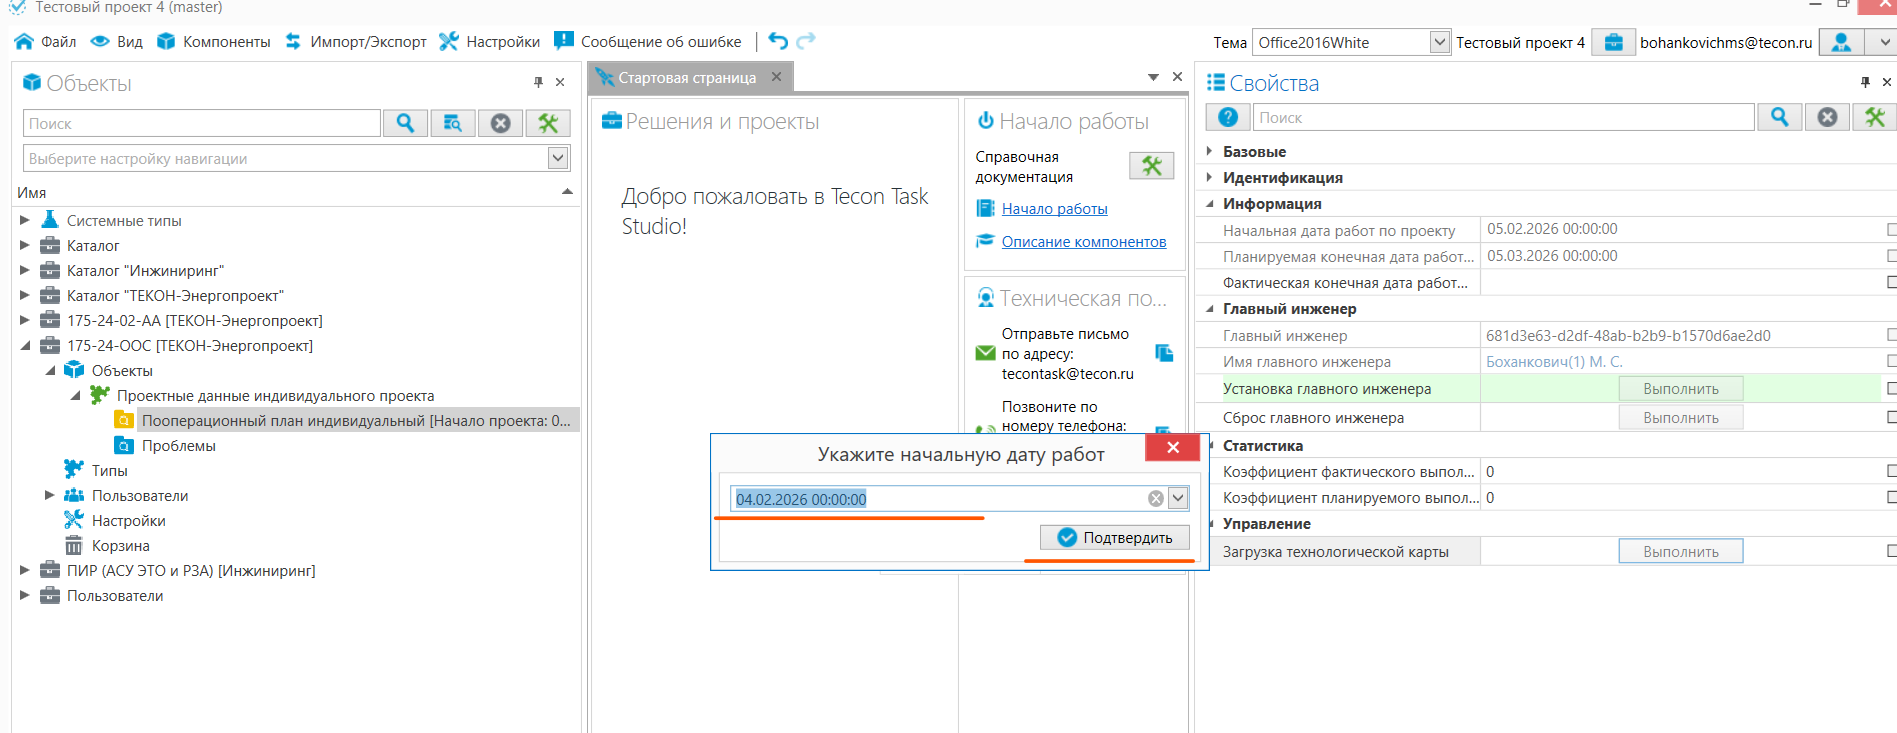Screen dimensions: 1897x733
Task: Expand the Каталог "Инжиниринг" tree node
Action: (x=25, y=270)
